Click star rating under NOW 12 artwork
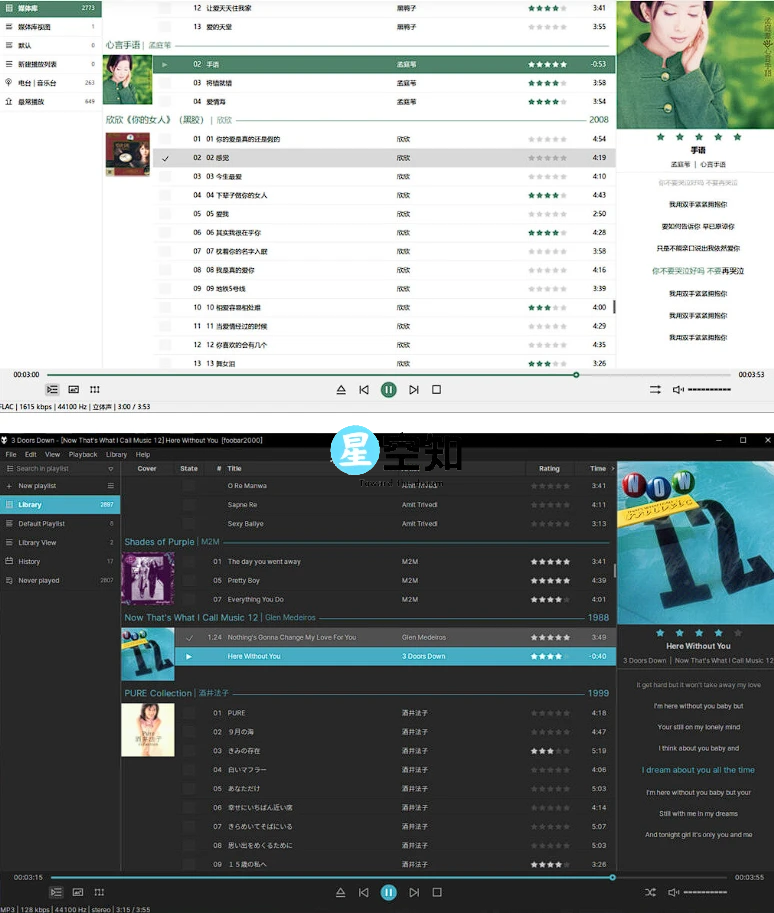The height and width of the screenshot is (913, 774). coord(699,633)
